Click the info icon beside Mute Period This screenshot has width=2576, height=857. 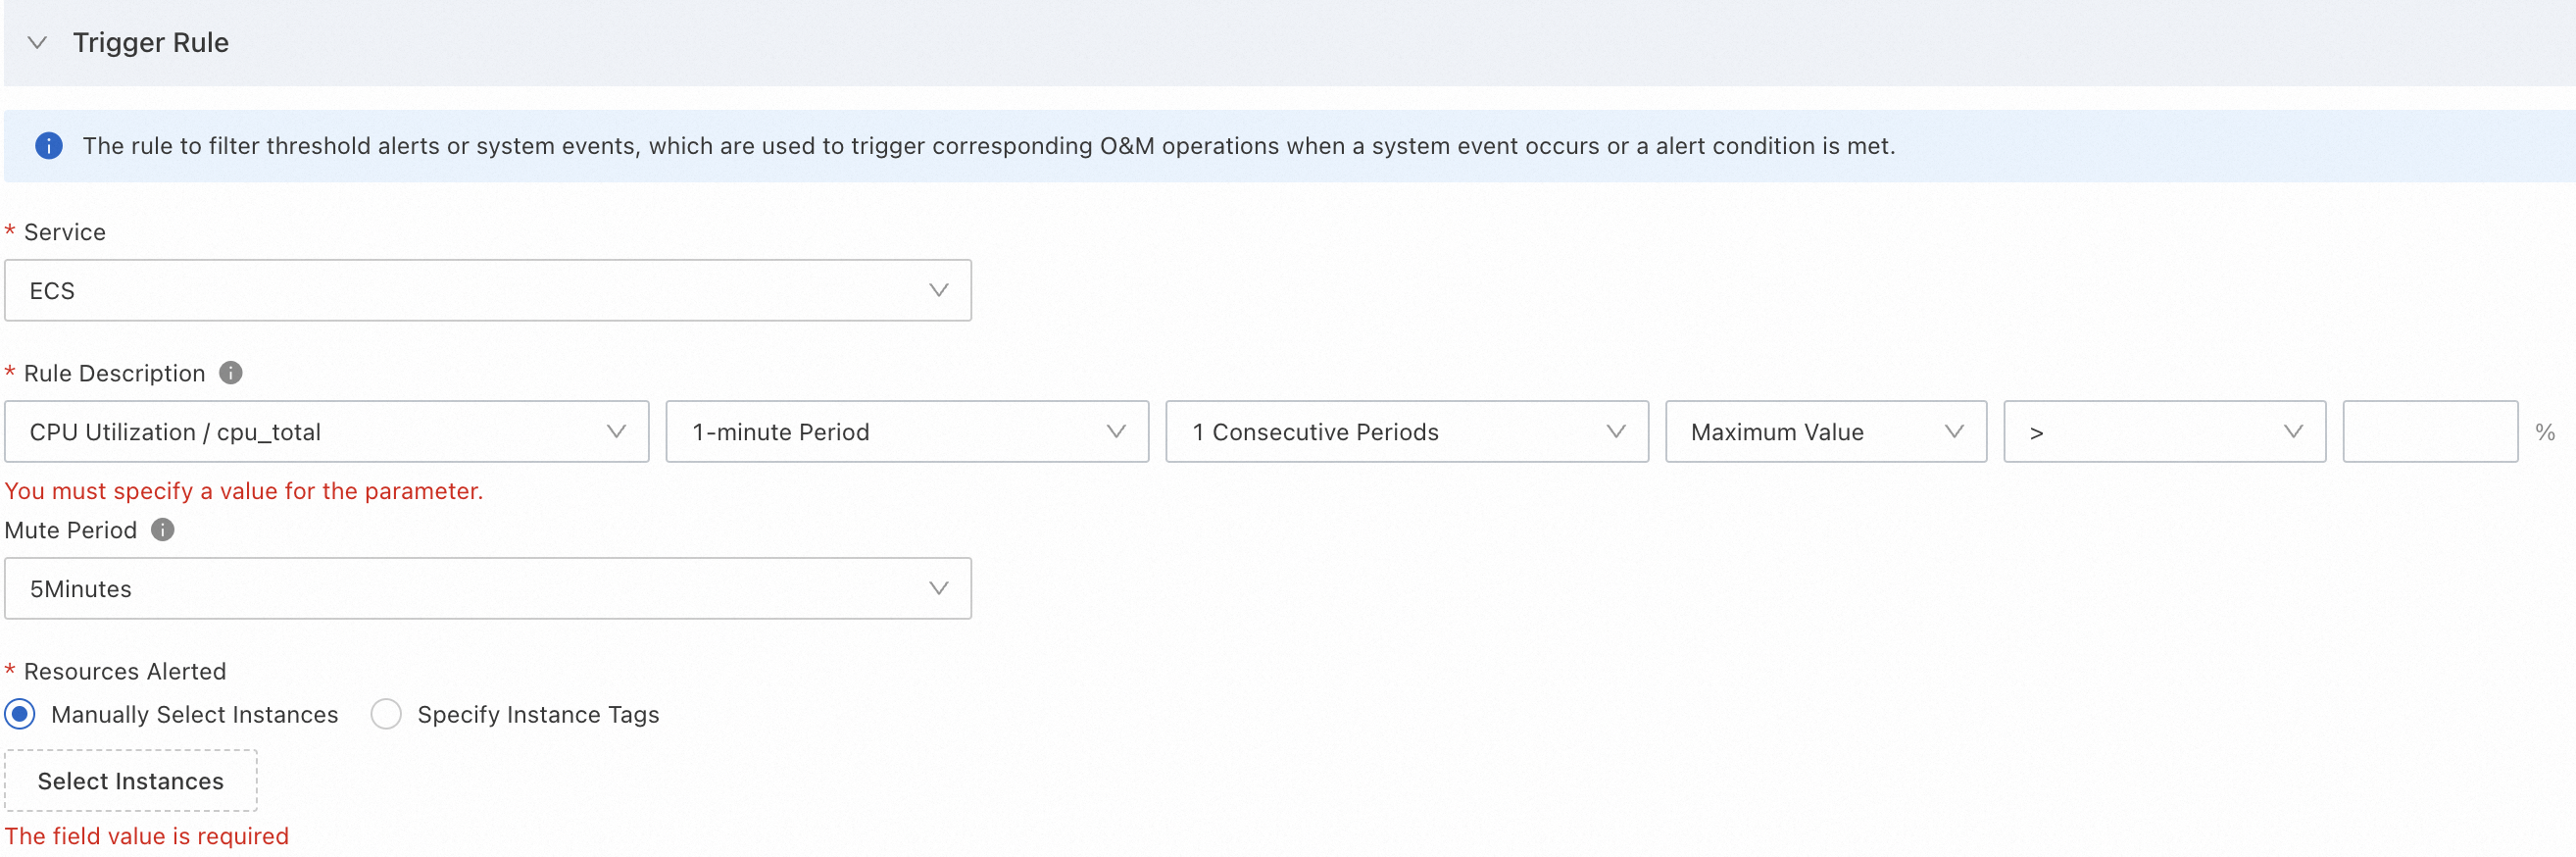coord(163,530)
